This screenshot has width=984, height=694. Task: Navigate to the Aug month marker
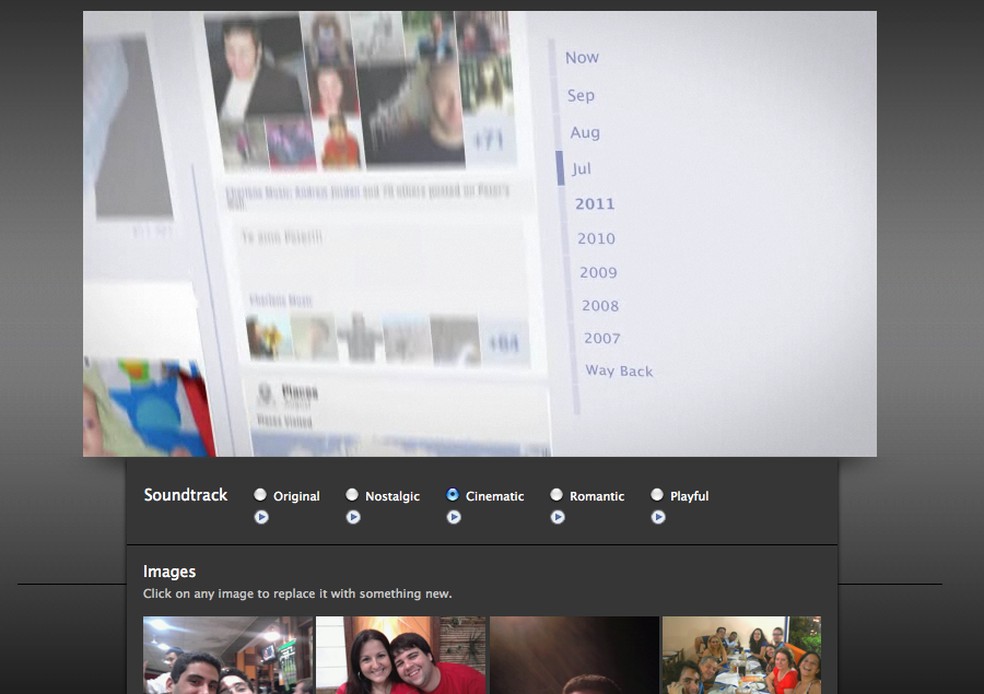click(x=585, y=132)
